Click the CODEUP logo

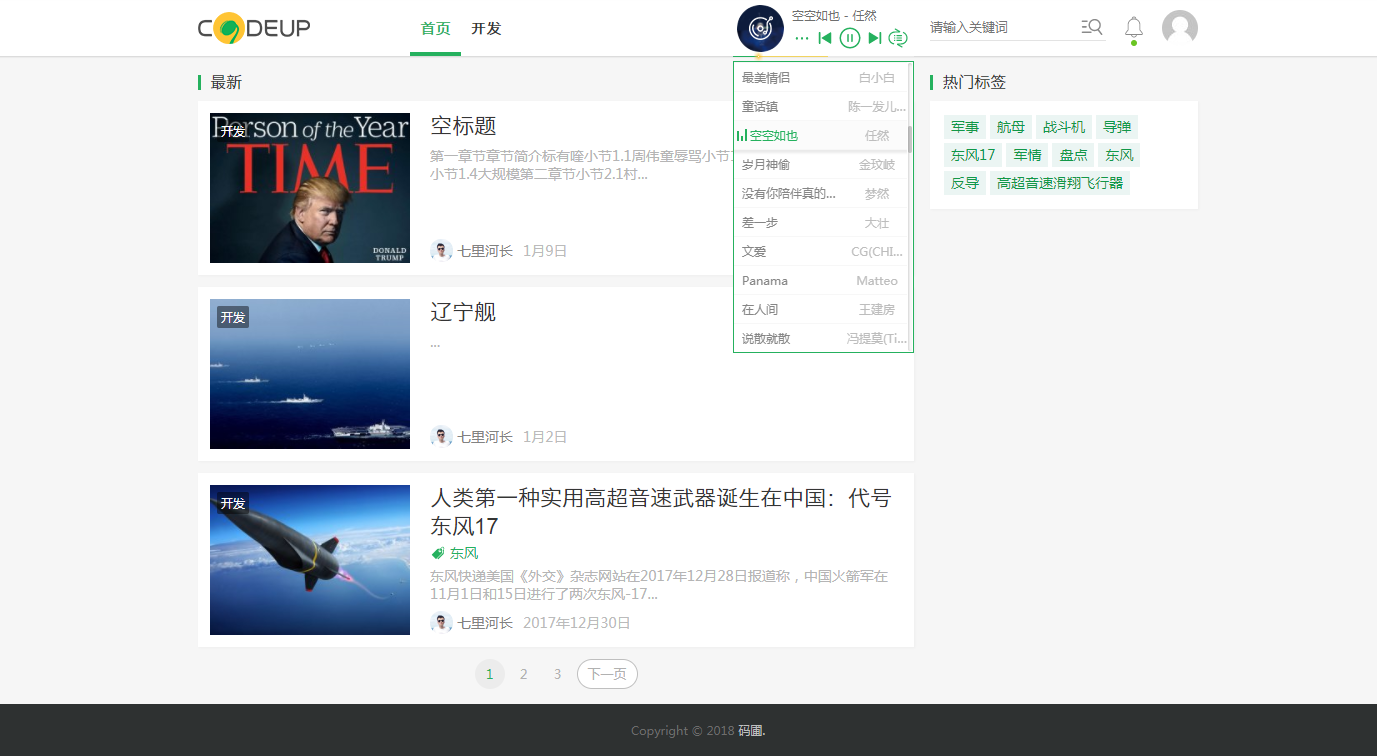[x=254, y=28]
